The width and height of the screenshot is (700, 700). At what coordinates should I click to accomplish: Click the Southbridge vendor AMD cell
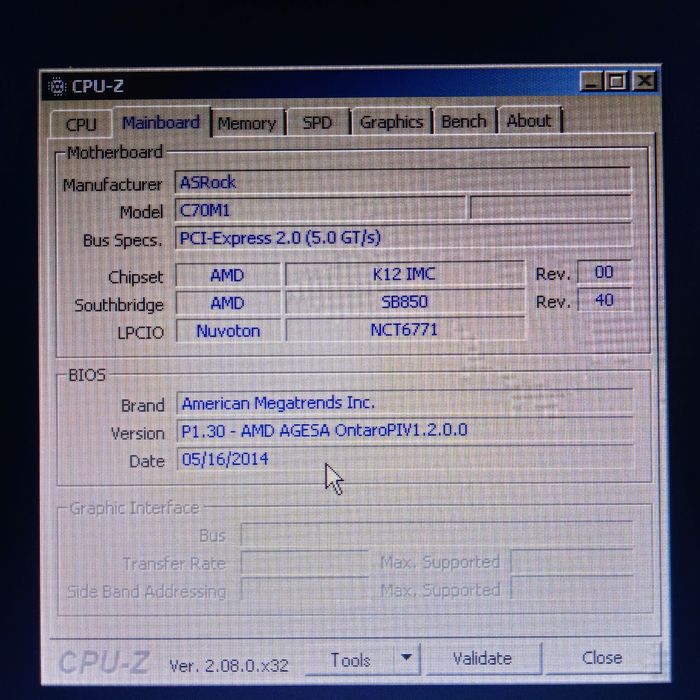pyautogui.click(x=228, y=303)
